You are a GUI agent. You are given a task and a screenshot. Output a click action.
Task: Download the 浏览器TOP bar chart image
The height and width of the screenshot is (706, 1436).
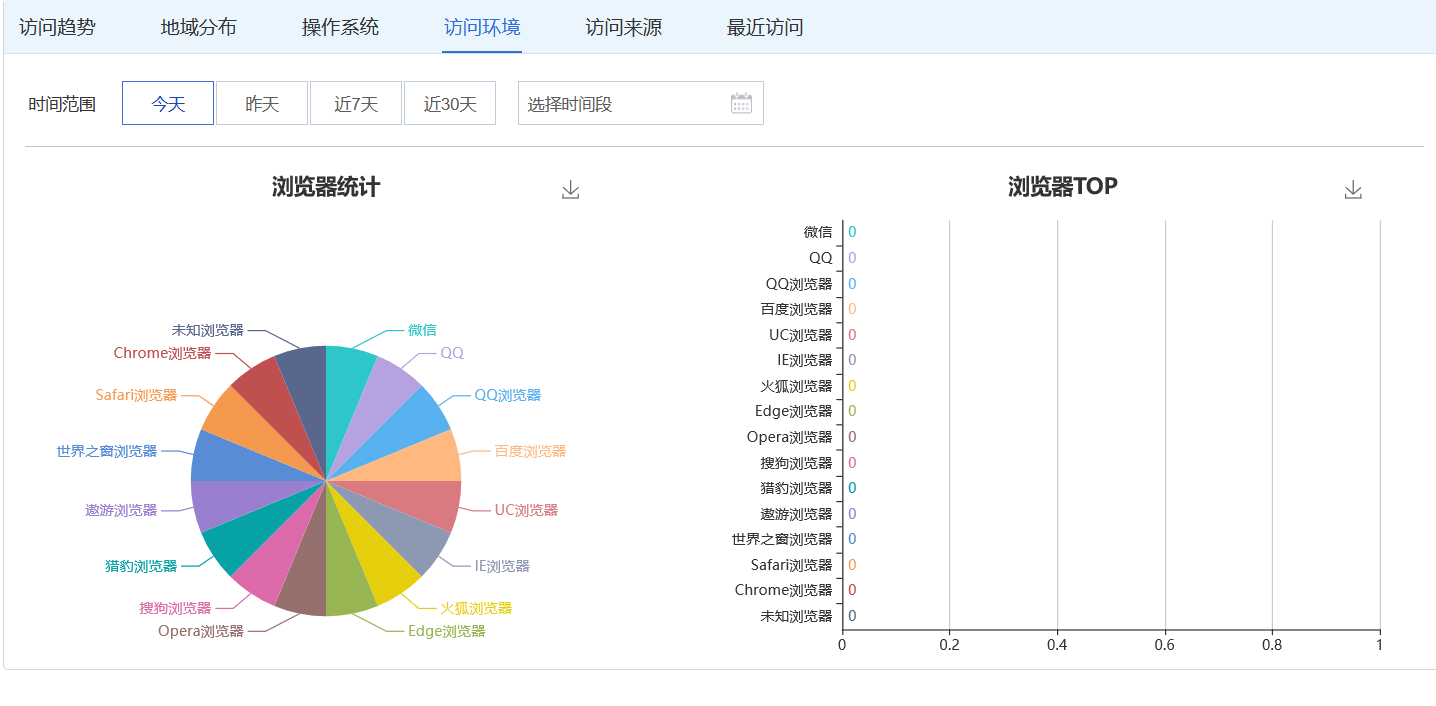[x=1353, y=188]
